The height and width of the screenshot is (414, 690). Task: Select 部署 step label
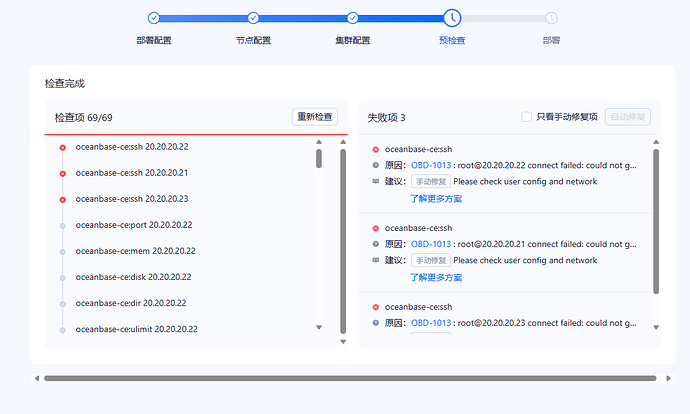coord(551,40)
